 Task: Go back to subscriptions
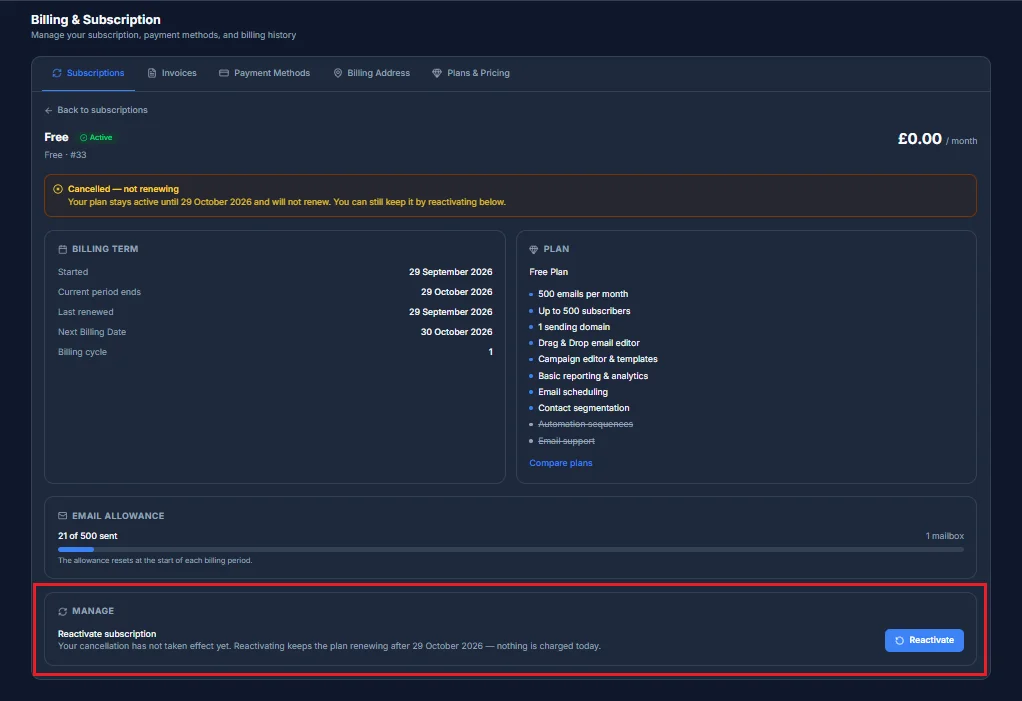pyautogui.click(x=96, y=110)
